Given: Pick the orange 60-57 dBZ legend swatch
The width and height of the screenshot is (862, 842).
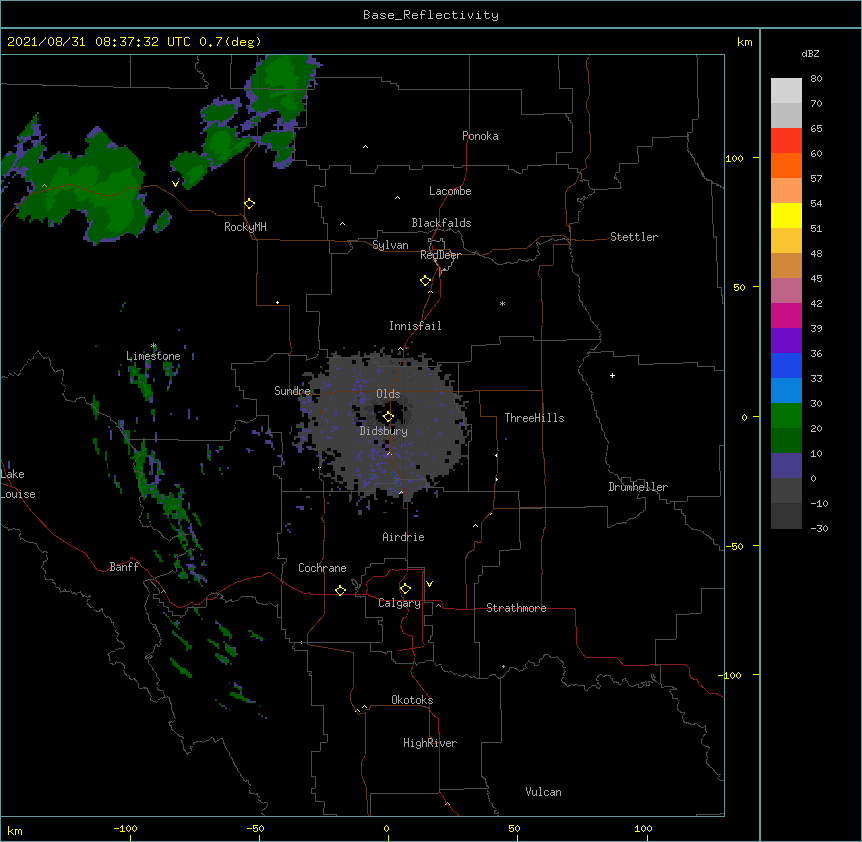Looking at the screenshot, I should pos(786,165).
